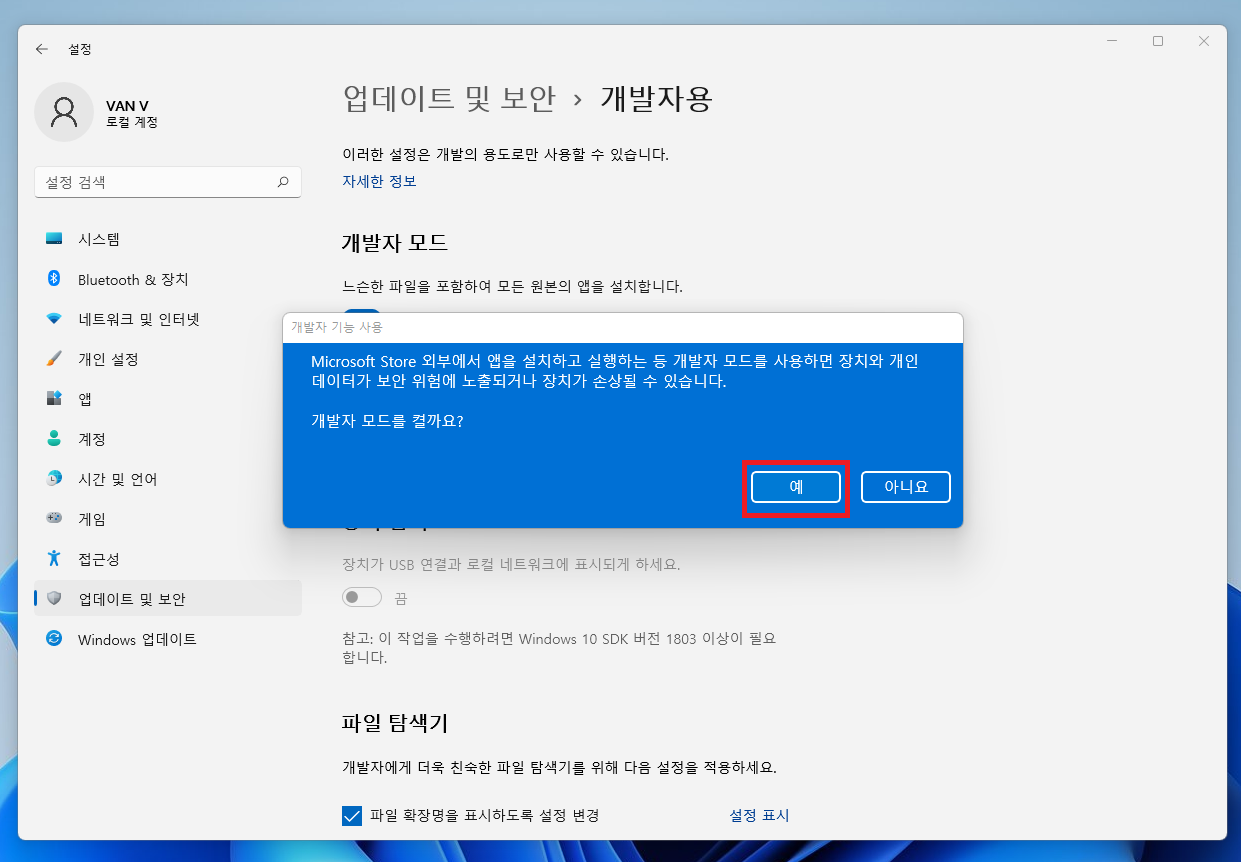Open Windows 업데이트 page

(168, 639)
